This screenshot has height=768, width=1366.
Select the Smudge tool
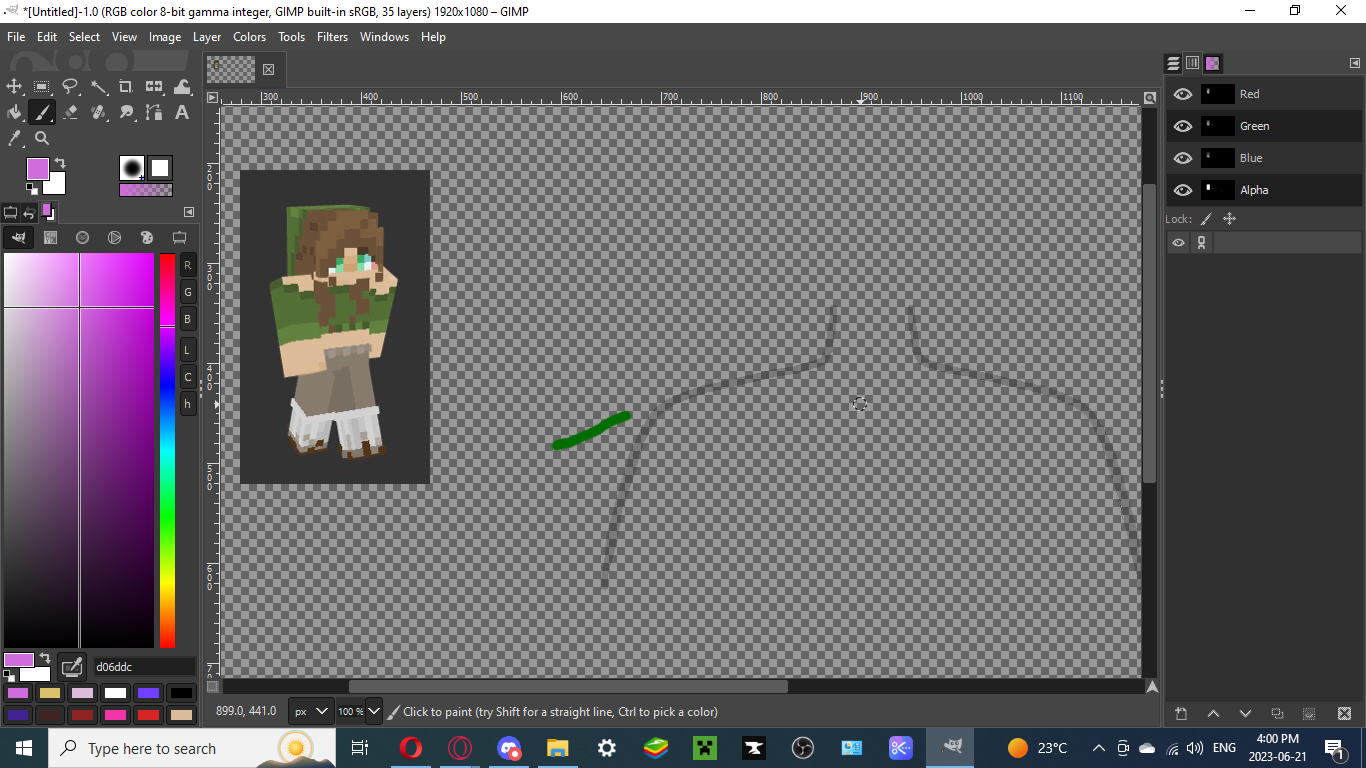tap(126, 112)
